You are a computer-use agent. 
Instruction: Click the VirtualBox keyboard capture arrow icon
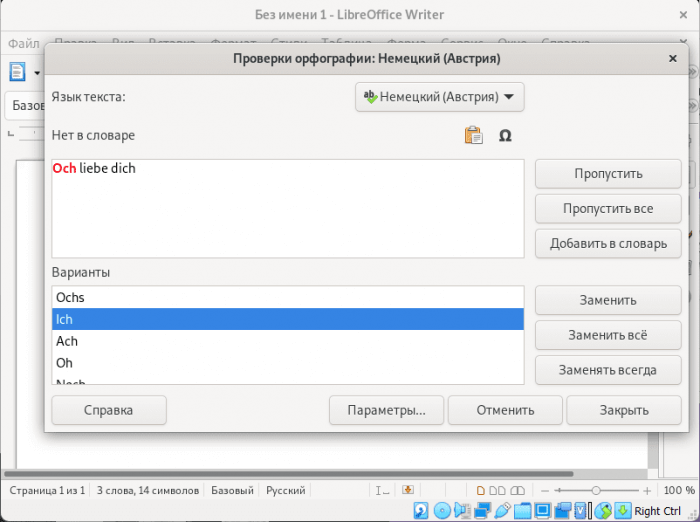pos(623,510)
